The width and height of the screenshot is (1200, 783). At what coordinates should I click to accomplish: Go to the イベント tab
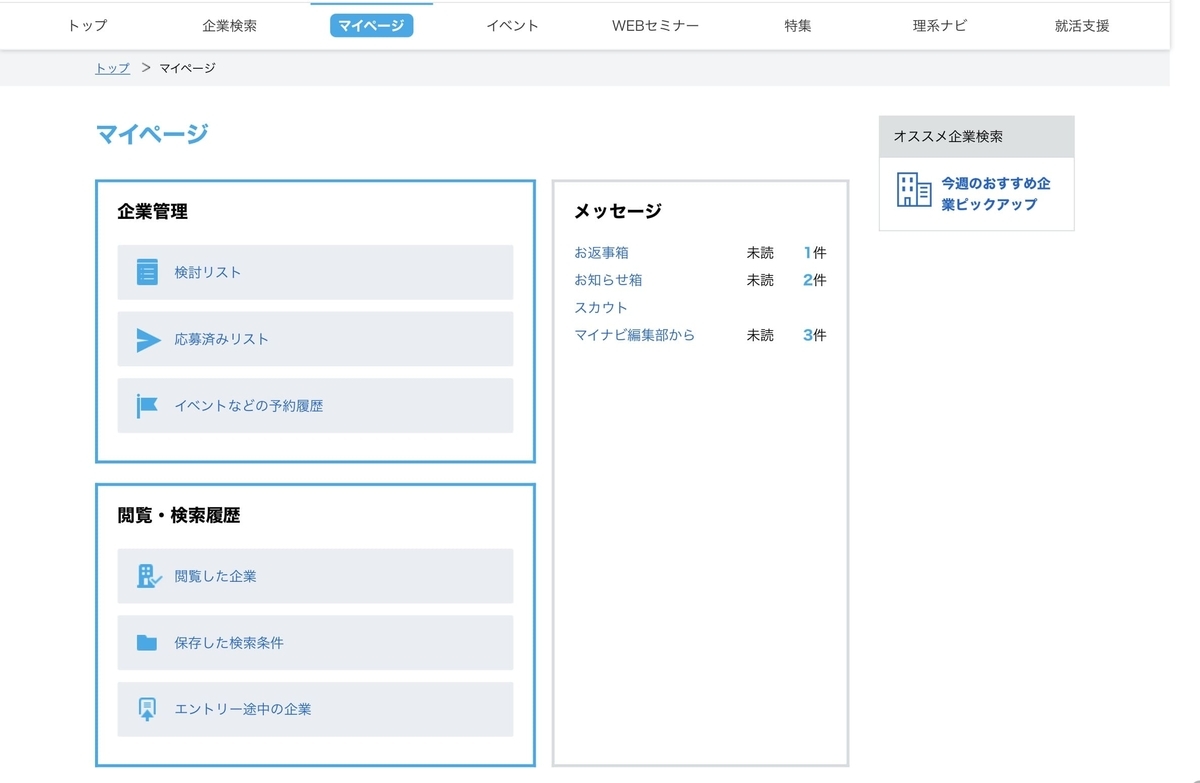513,26
